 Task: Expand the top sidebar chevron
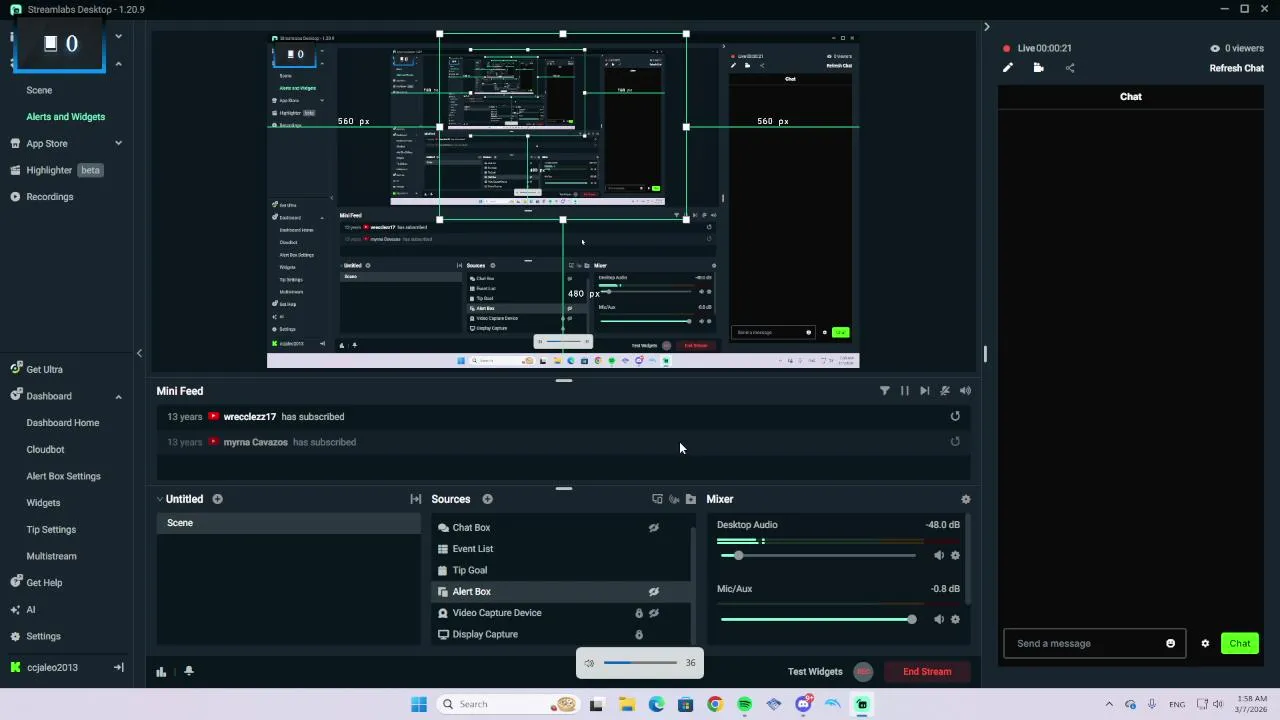click(118, 36)
